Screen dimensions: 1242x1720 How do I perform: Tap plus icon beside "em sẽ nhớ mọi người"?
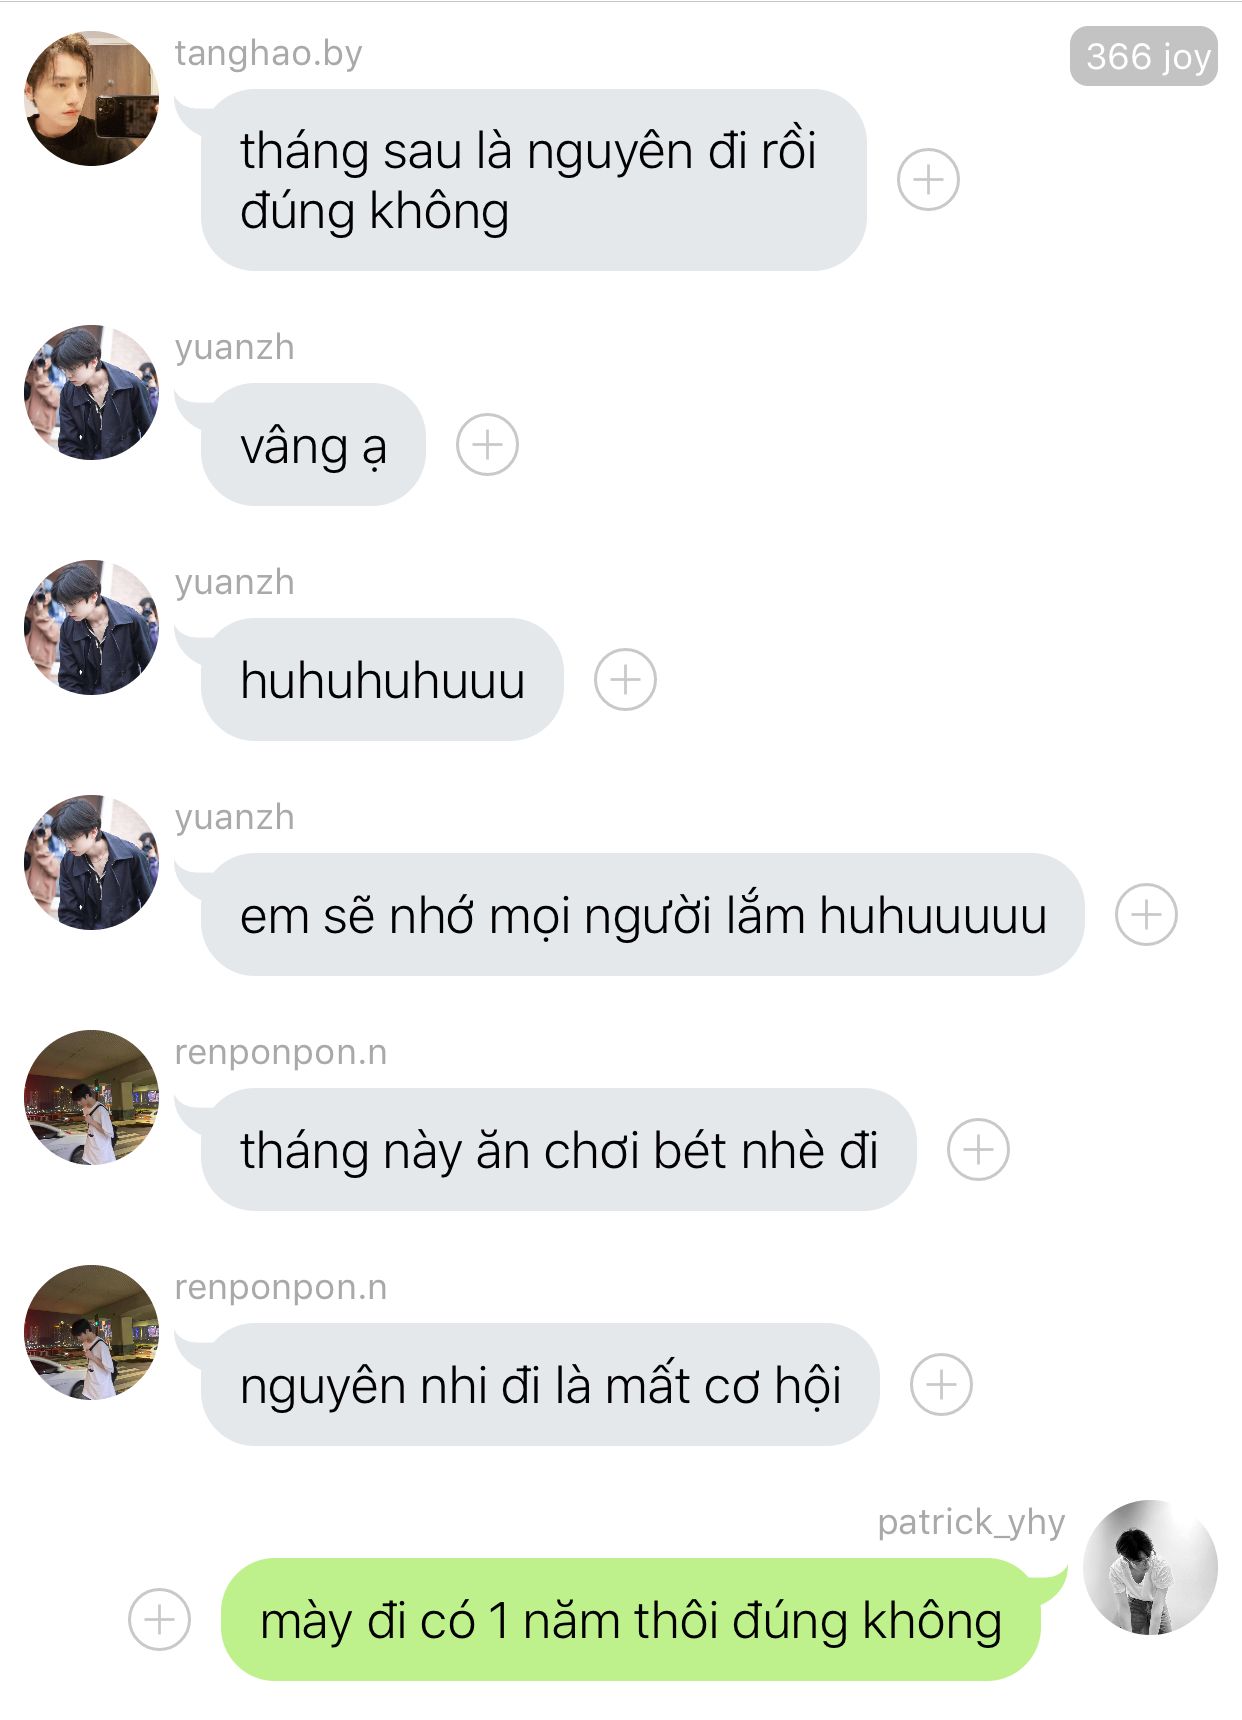coord(1146,914)
